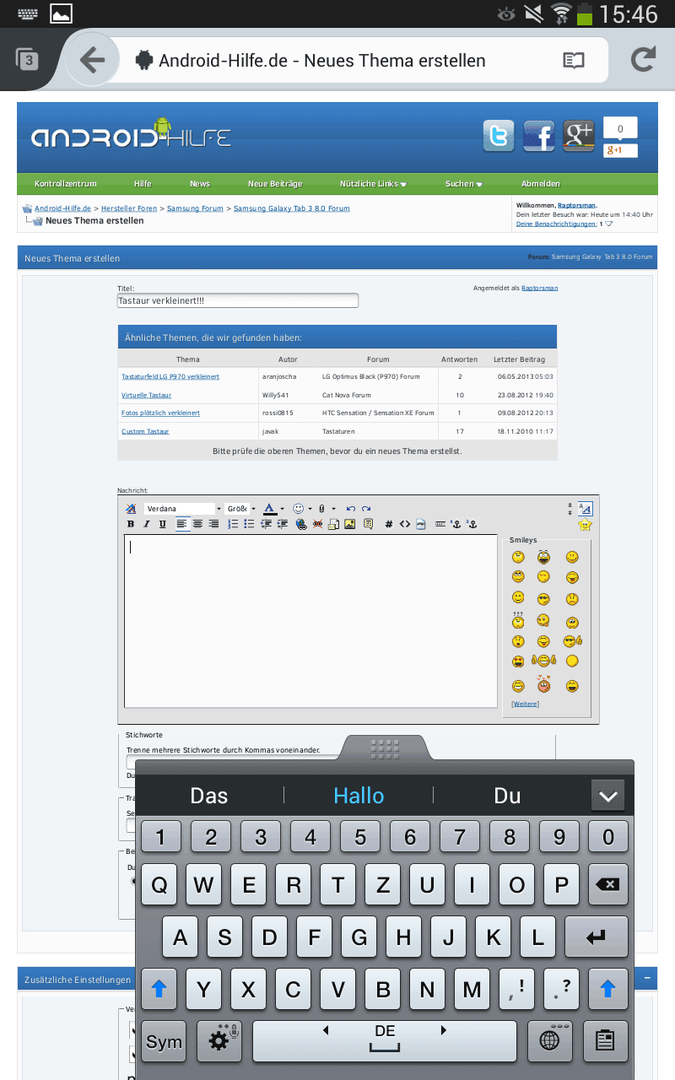The width and height of the screenshot is (675, 1080).
Task: Expand the Nützliche Links menu
Action: point(373,184)
